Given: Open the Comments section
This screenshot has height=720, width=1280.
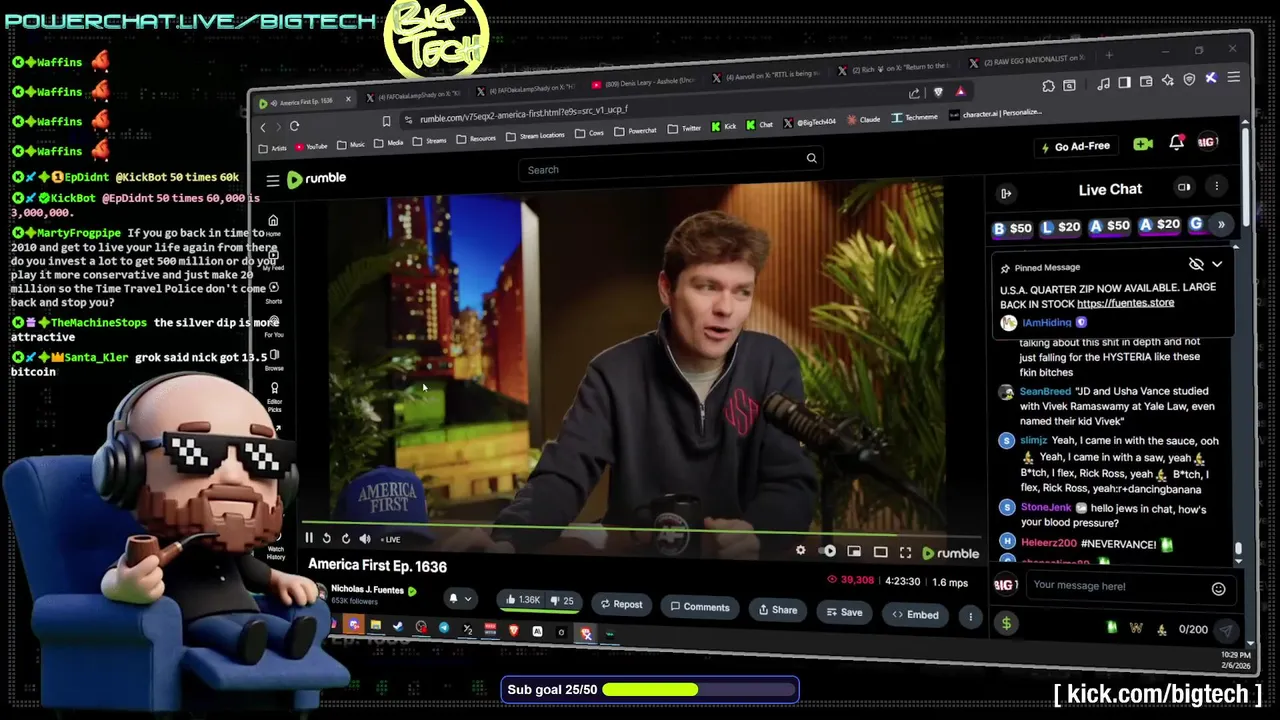Looking at the screenshot, I should tap(700, 607).
